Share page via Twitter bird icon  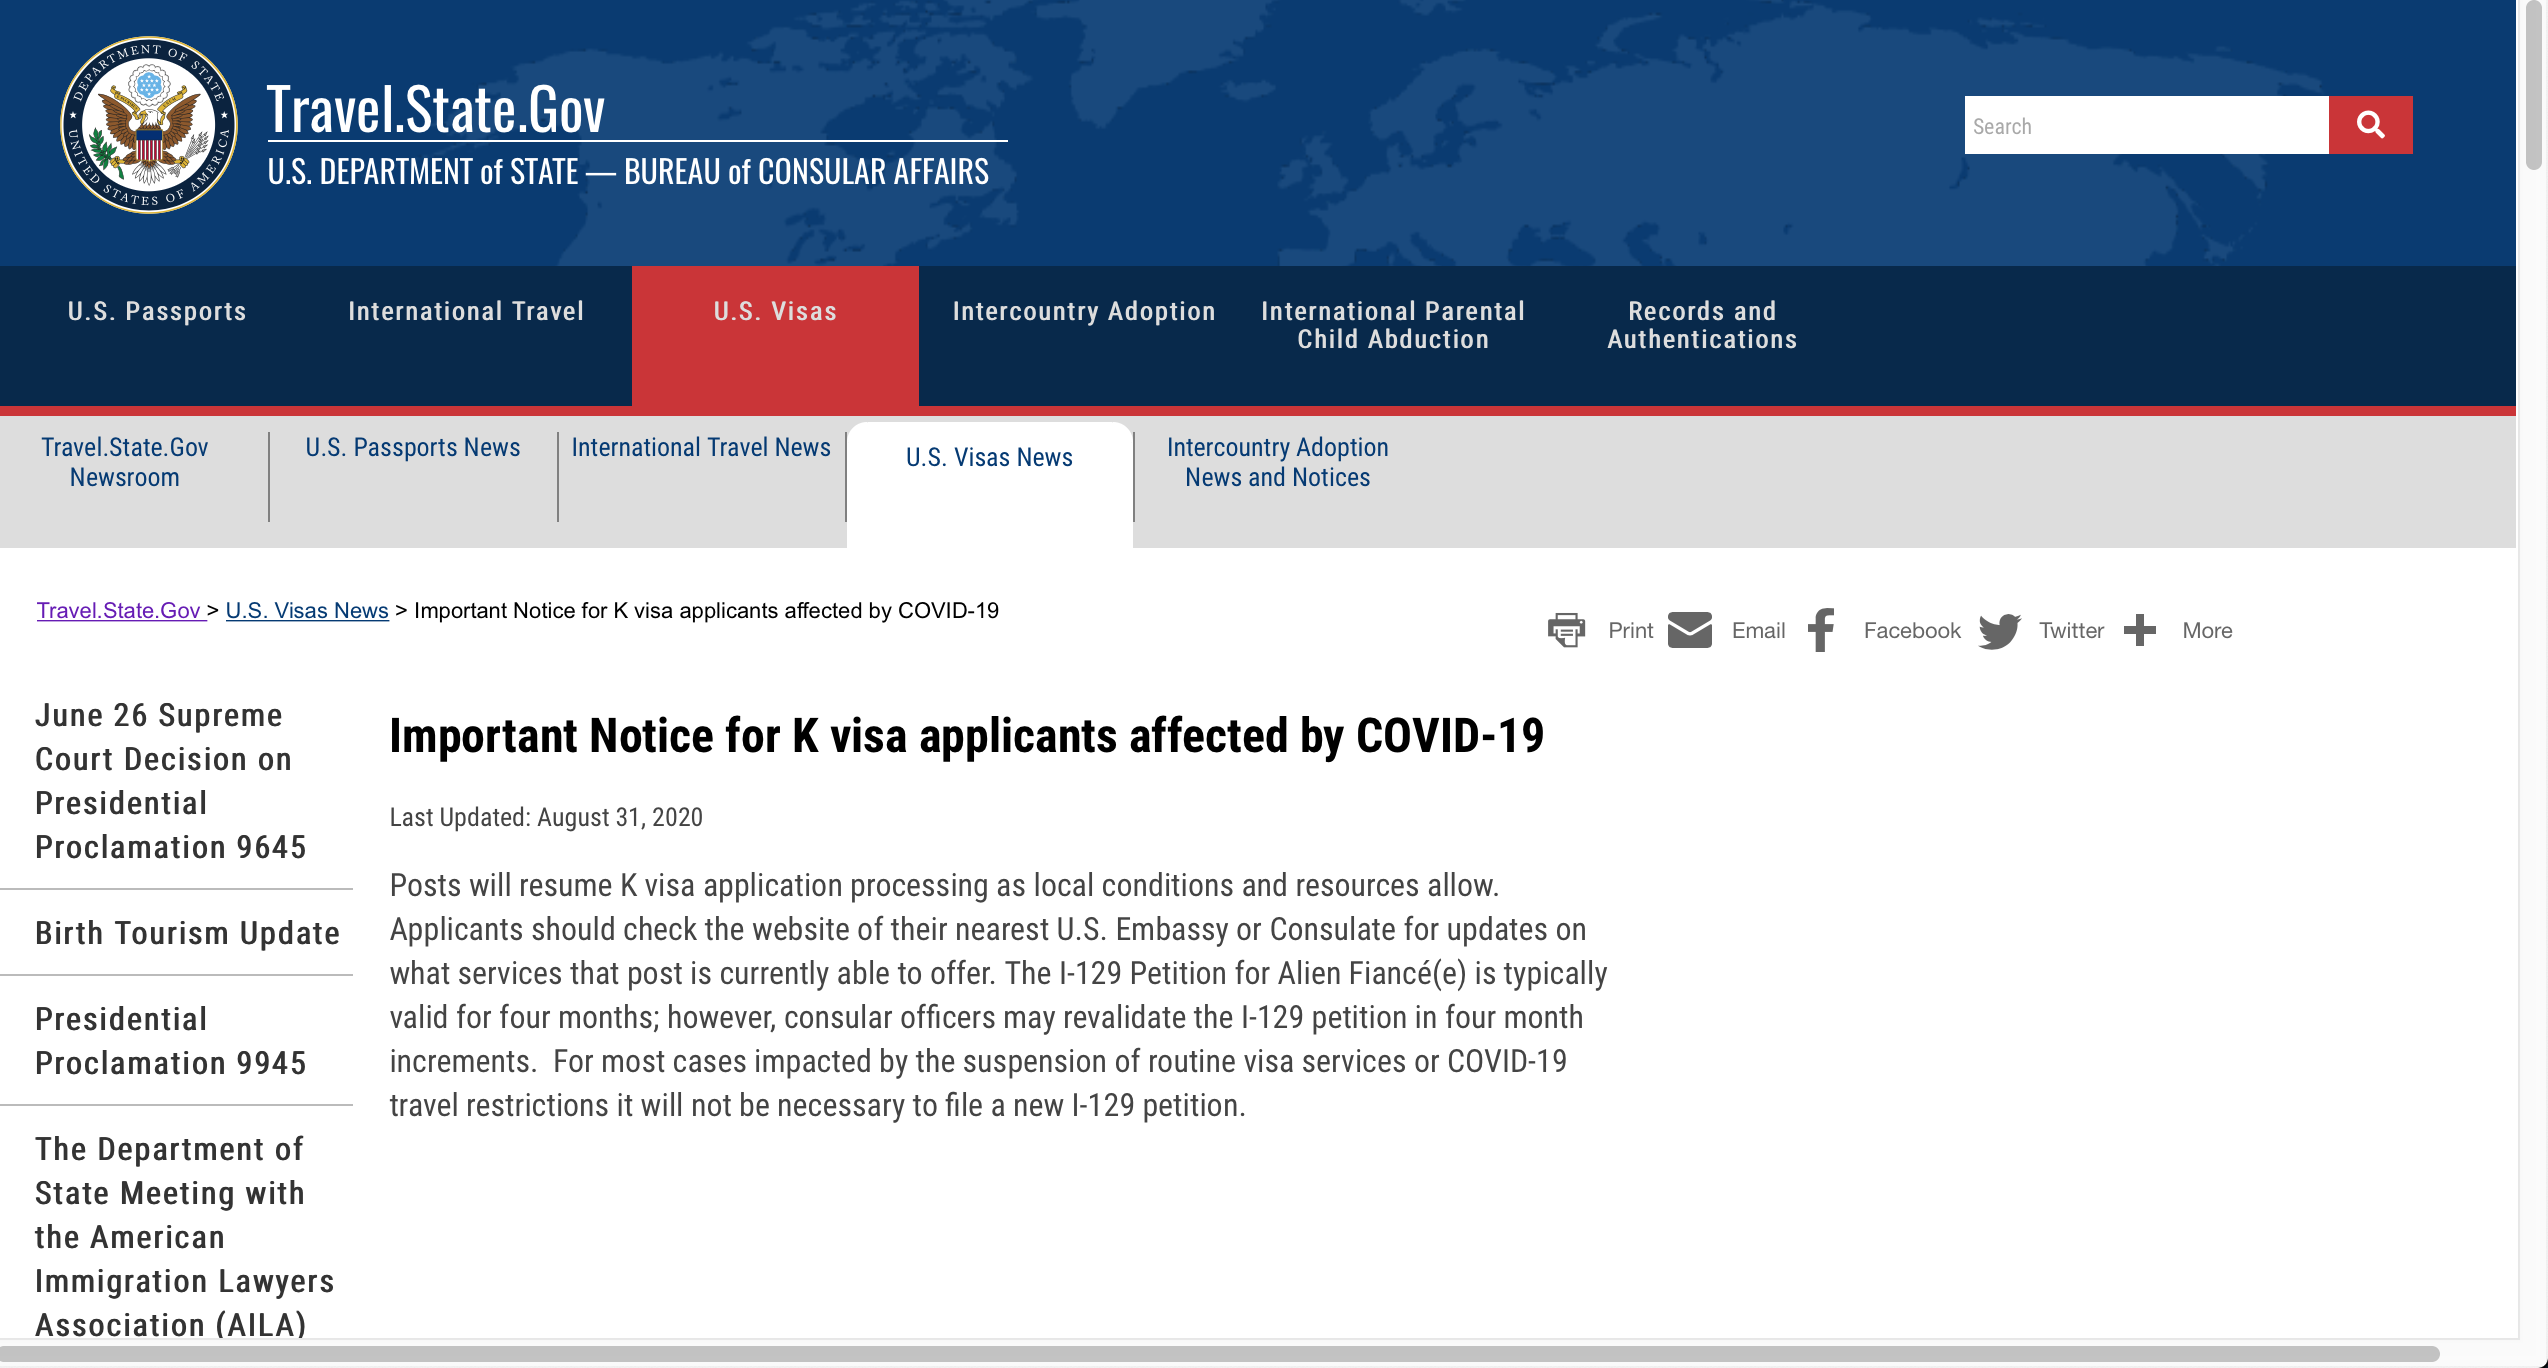[1999, 630]
